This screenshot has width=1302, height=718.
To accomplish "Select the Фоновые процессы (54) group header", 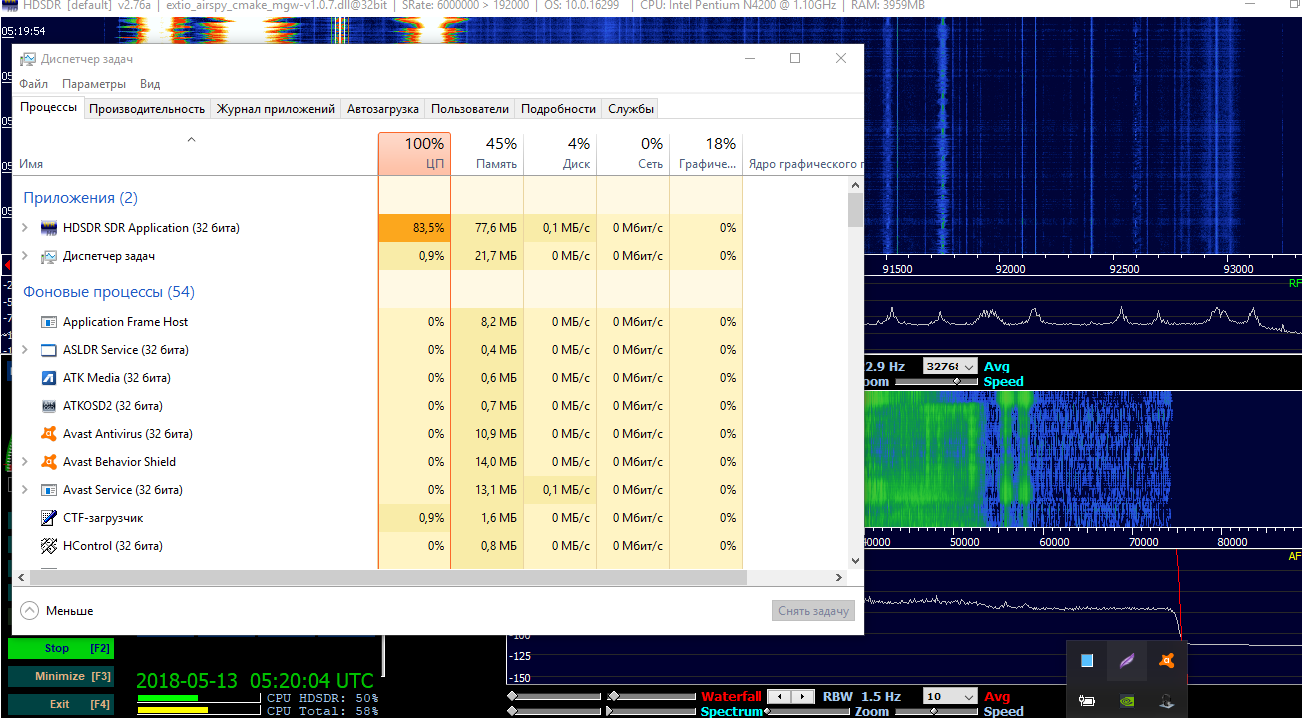I will point(109,292).
